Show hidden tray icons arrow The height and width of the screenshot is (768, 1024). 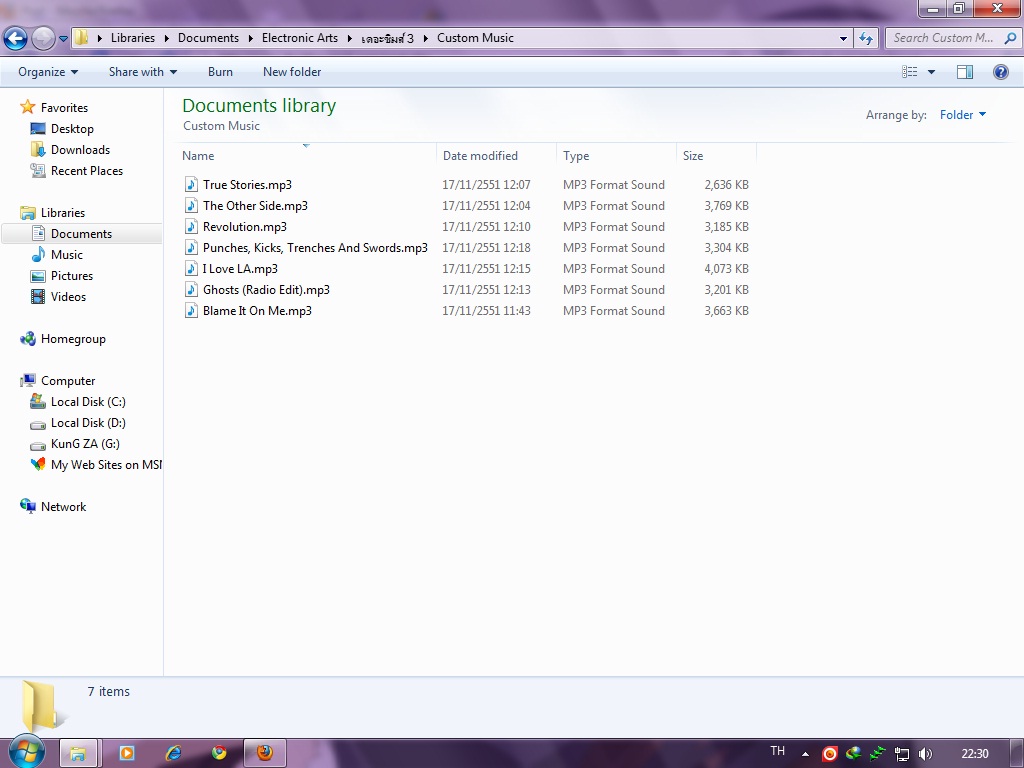pos(805,754)
